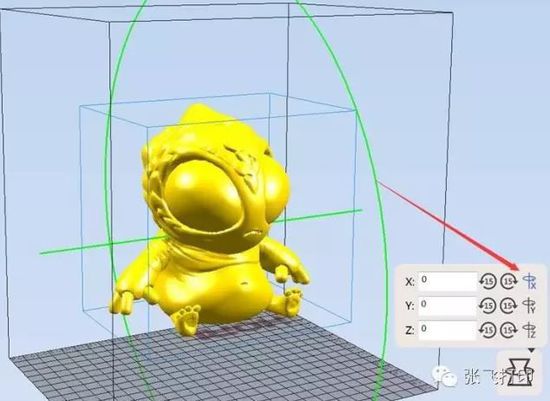Screen dimensions: 550x401
Task: Rotate clockwise 15 degrees on X axis
Action: (x=509, y=281)
